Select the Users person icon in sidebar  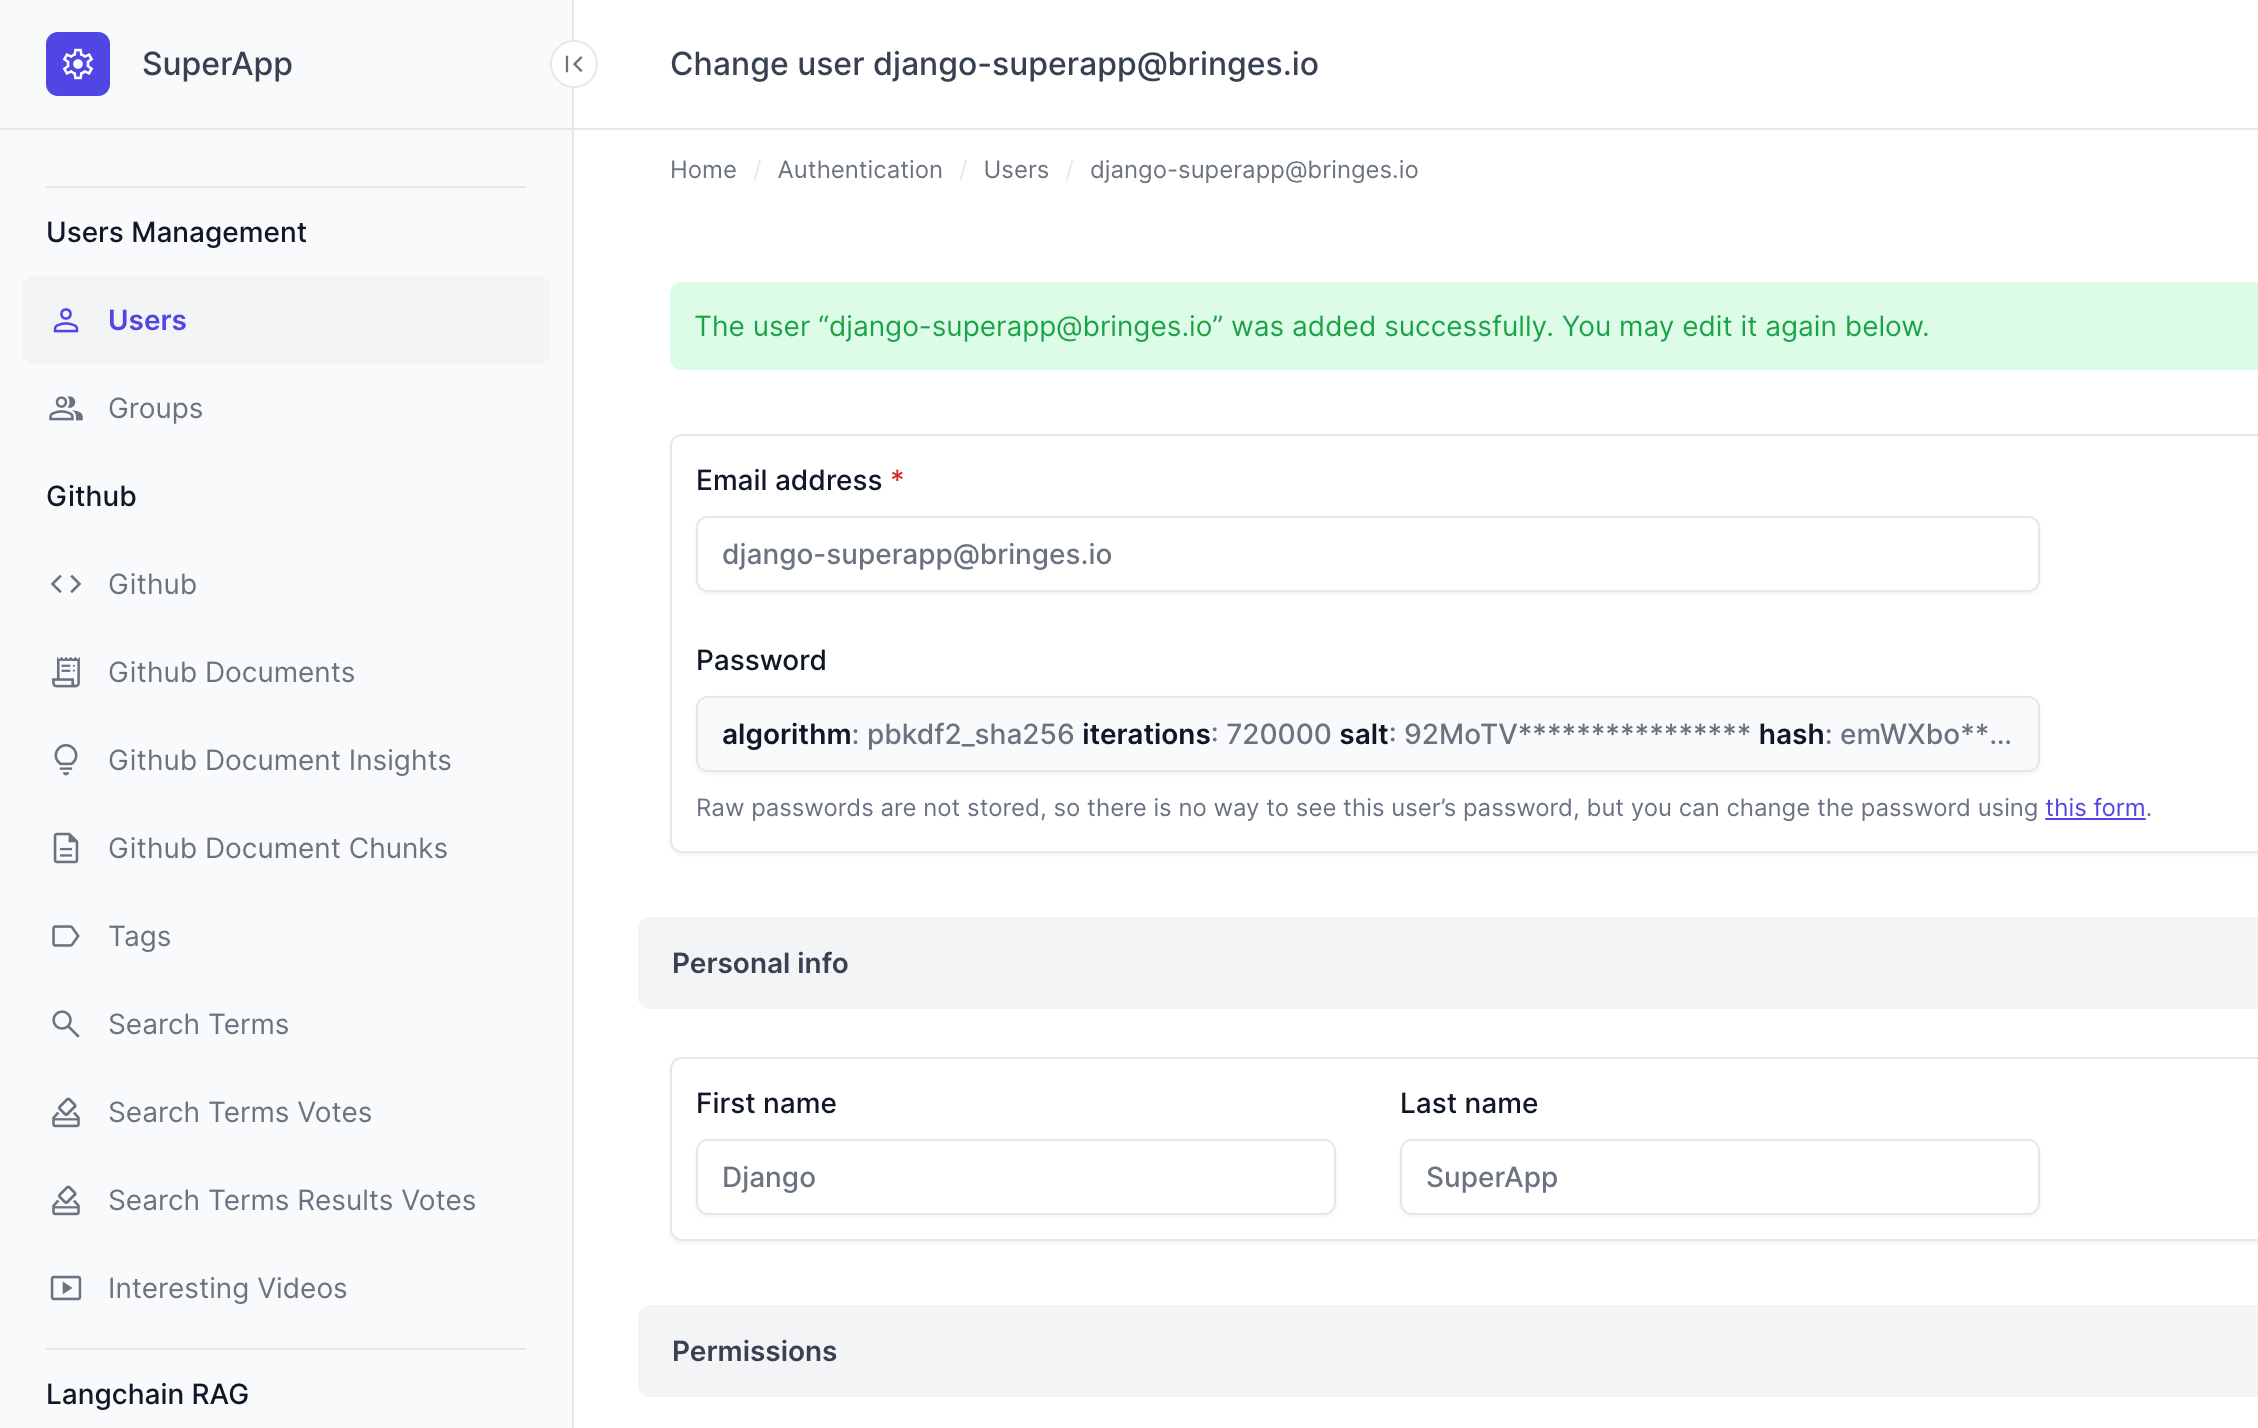(66, 320)
